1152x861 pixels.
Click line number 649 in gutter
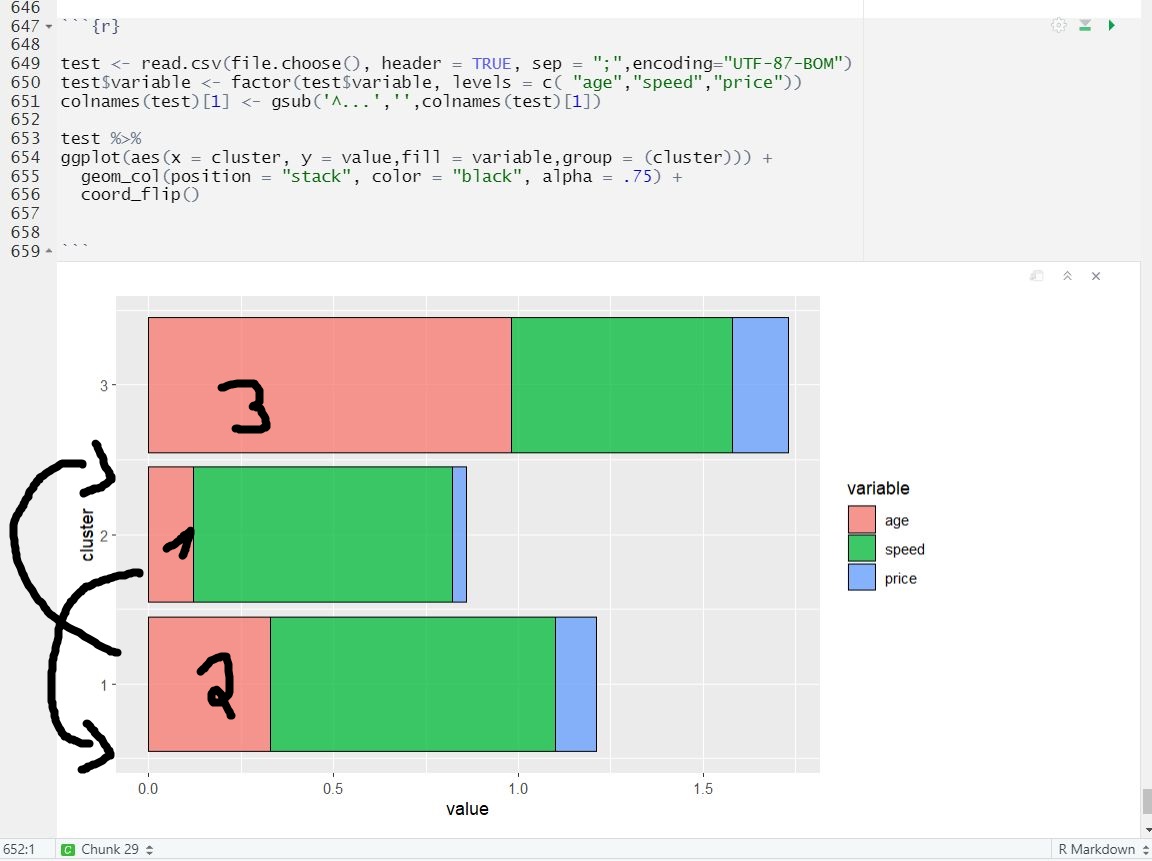click(x=26, y=63)
